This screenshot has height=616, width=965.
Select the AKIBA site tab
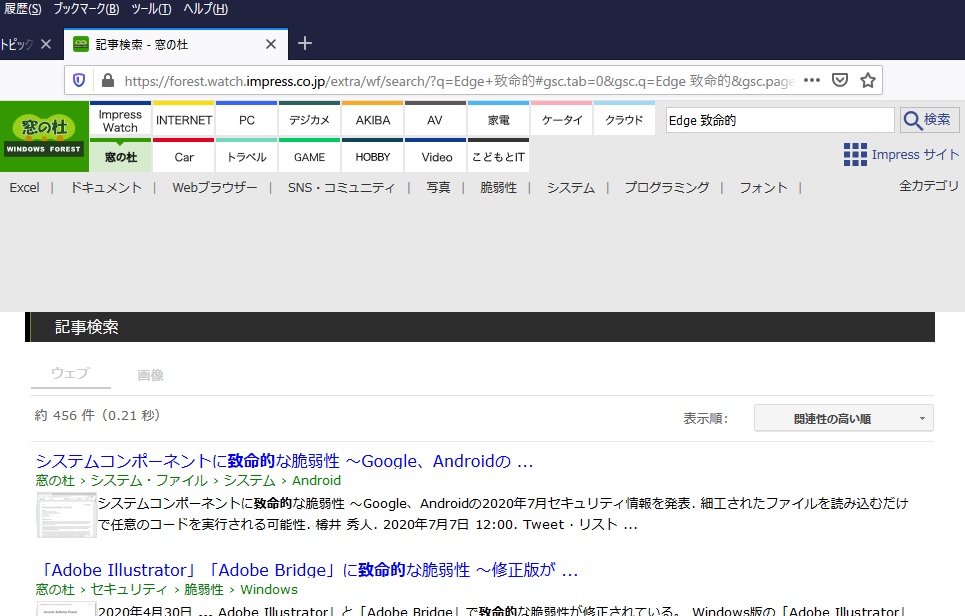point(373,120)
